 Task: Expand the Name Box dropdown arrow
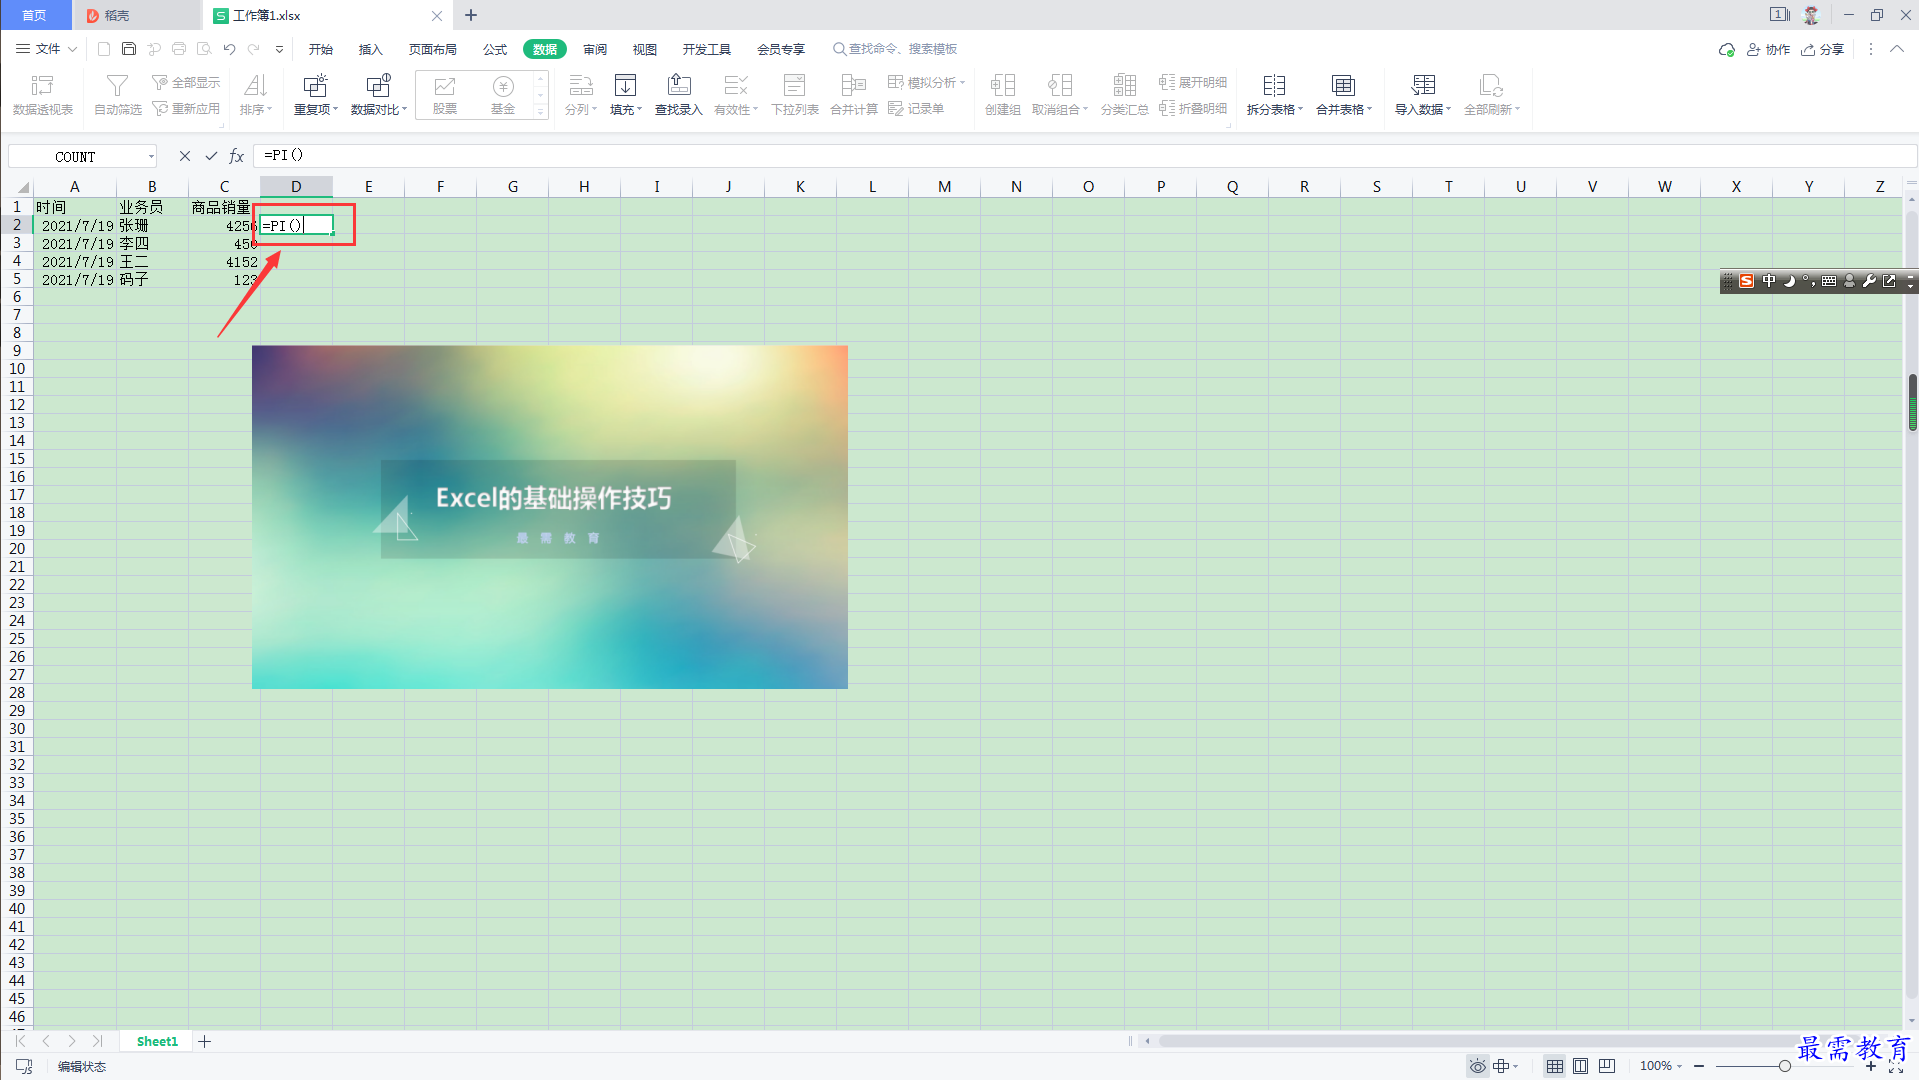(151, 157)
